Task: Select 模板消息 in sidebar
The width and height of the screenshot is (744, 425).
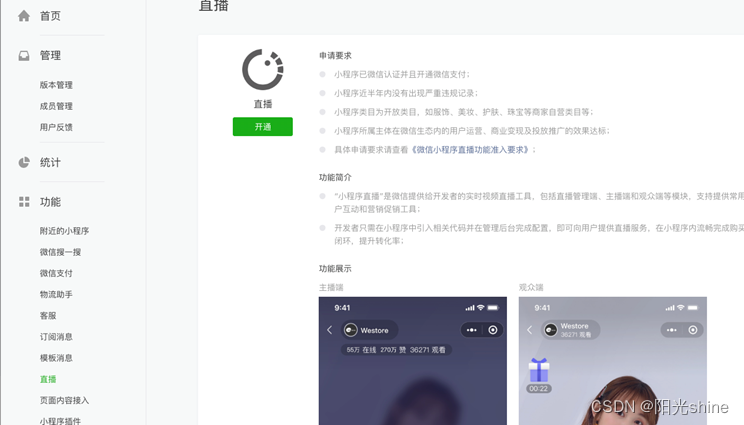Action: tap(56, 358)
